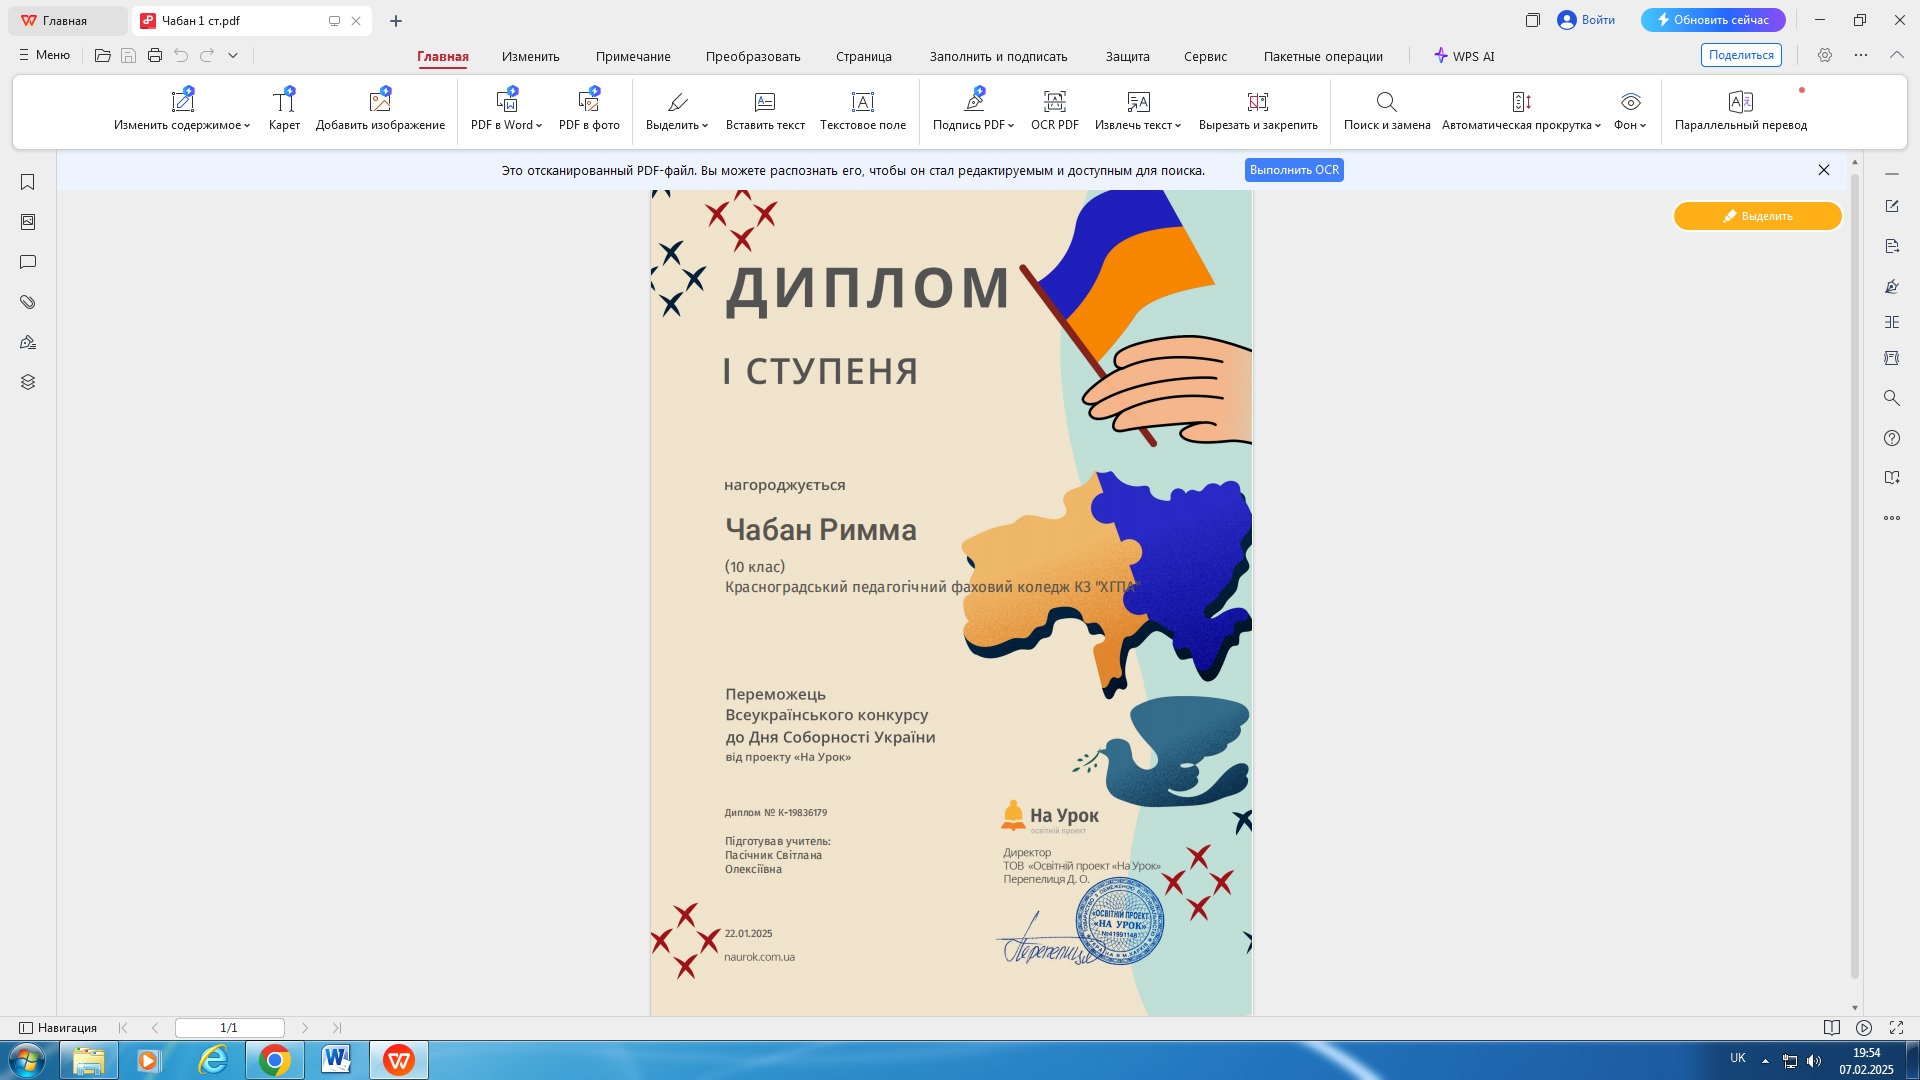This screenshot has width=1920, height=1080.
Task: Open the attachments paperclip panel in sidebar
Action: click(28, 302)
